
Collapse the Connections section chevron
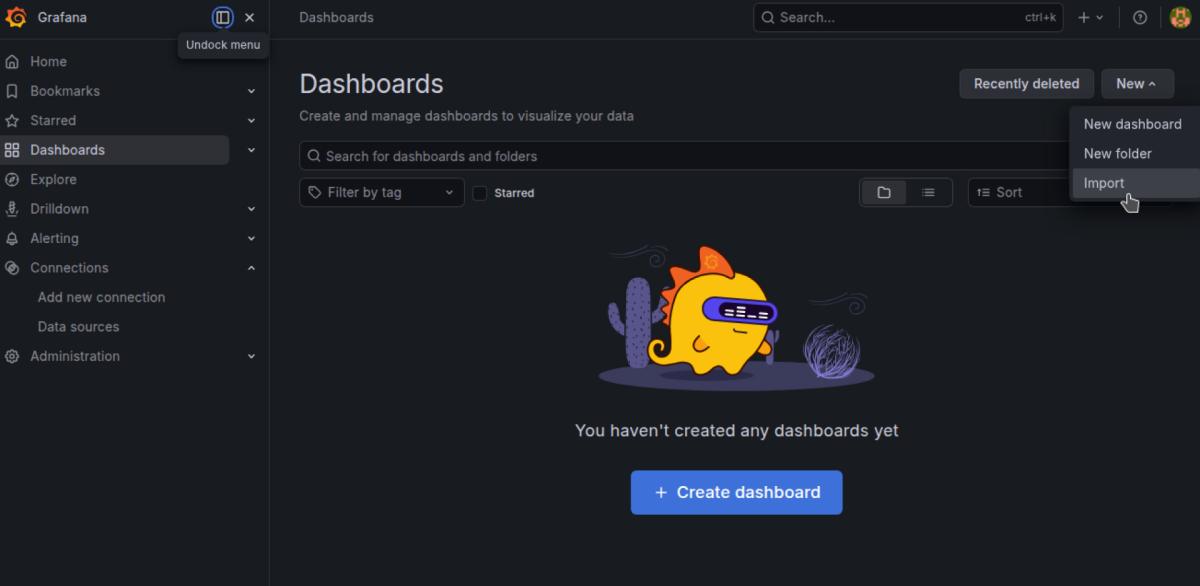pyautogui.click(x=251, y=268)
